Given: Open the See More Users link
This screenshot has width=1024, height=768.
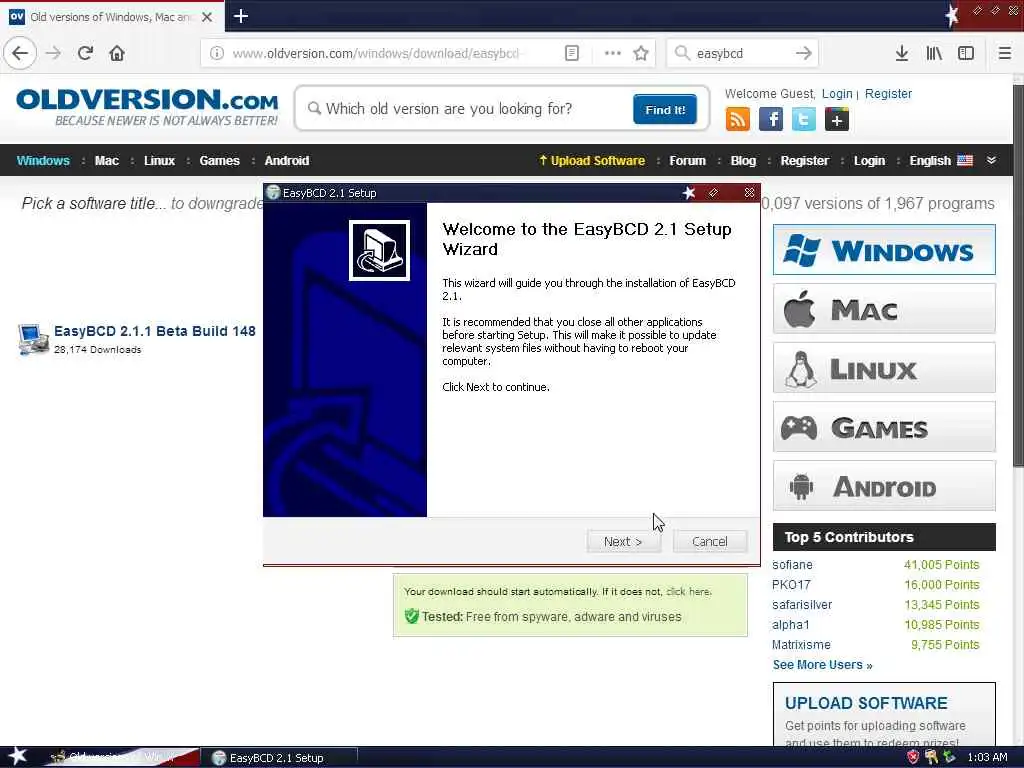Looking at the screenshot, I should tap(822, 665).
